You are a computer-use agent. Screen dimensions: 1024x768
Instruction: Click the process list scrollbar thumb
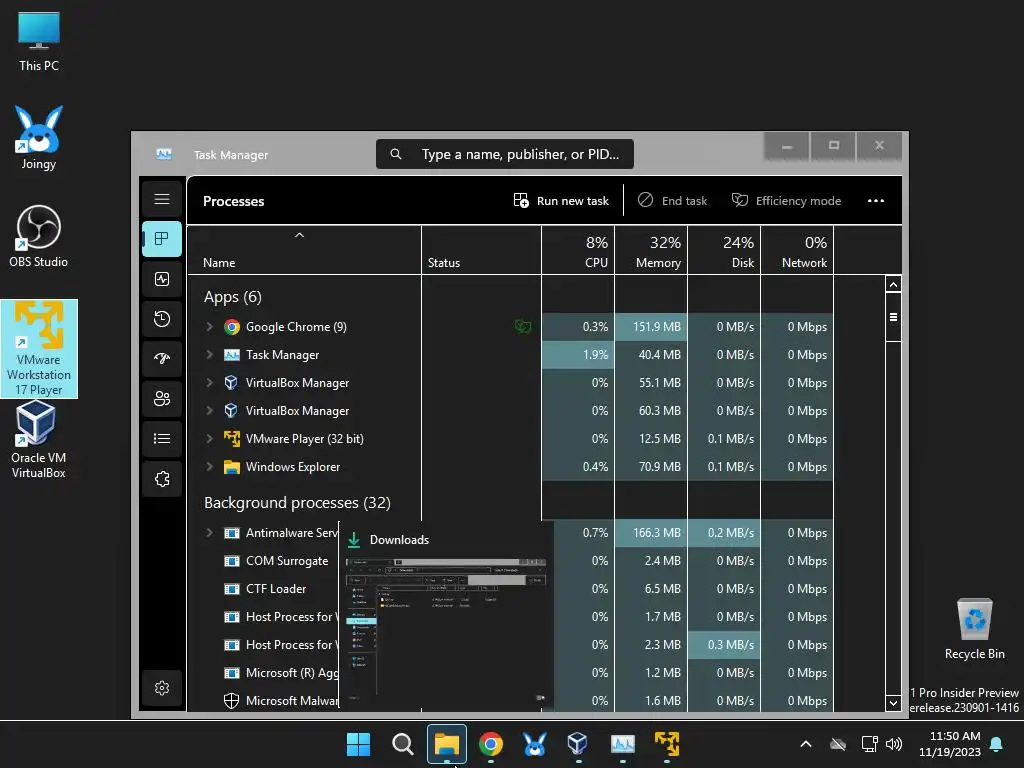tap(893, 317)
